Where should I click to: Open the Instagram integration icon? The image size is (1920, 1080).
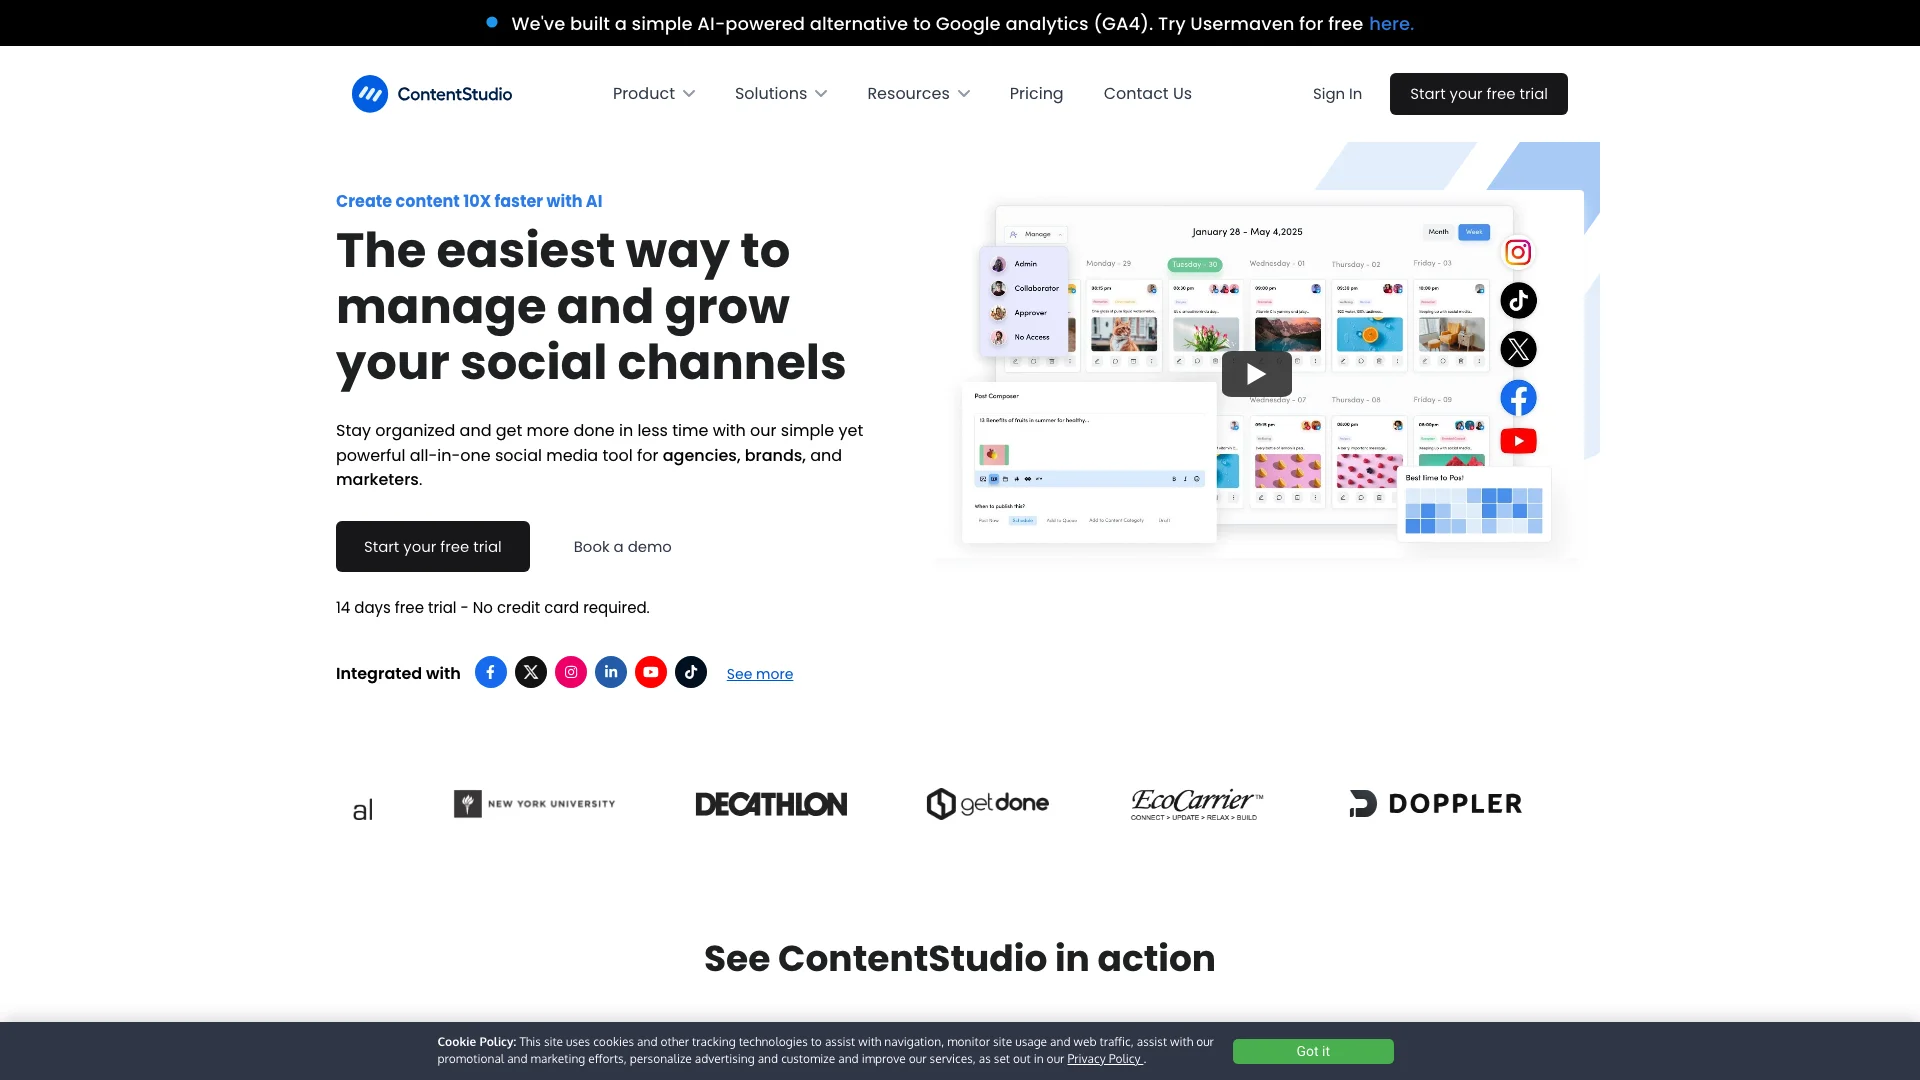[571, 672]
